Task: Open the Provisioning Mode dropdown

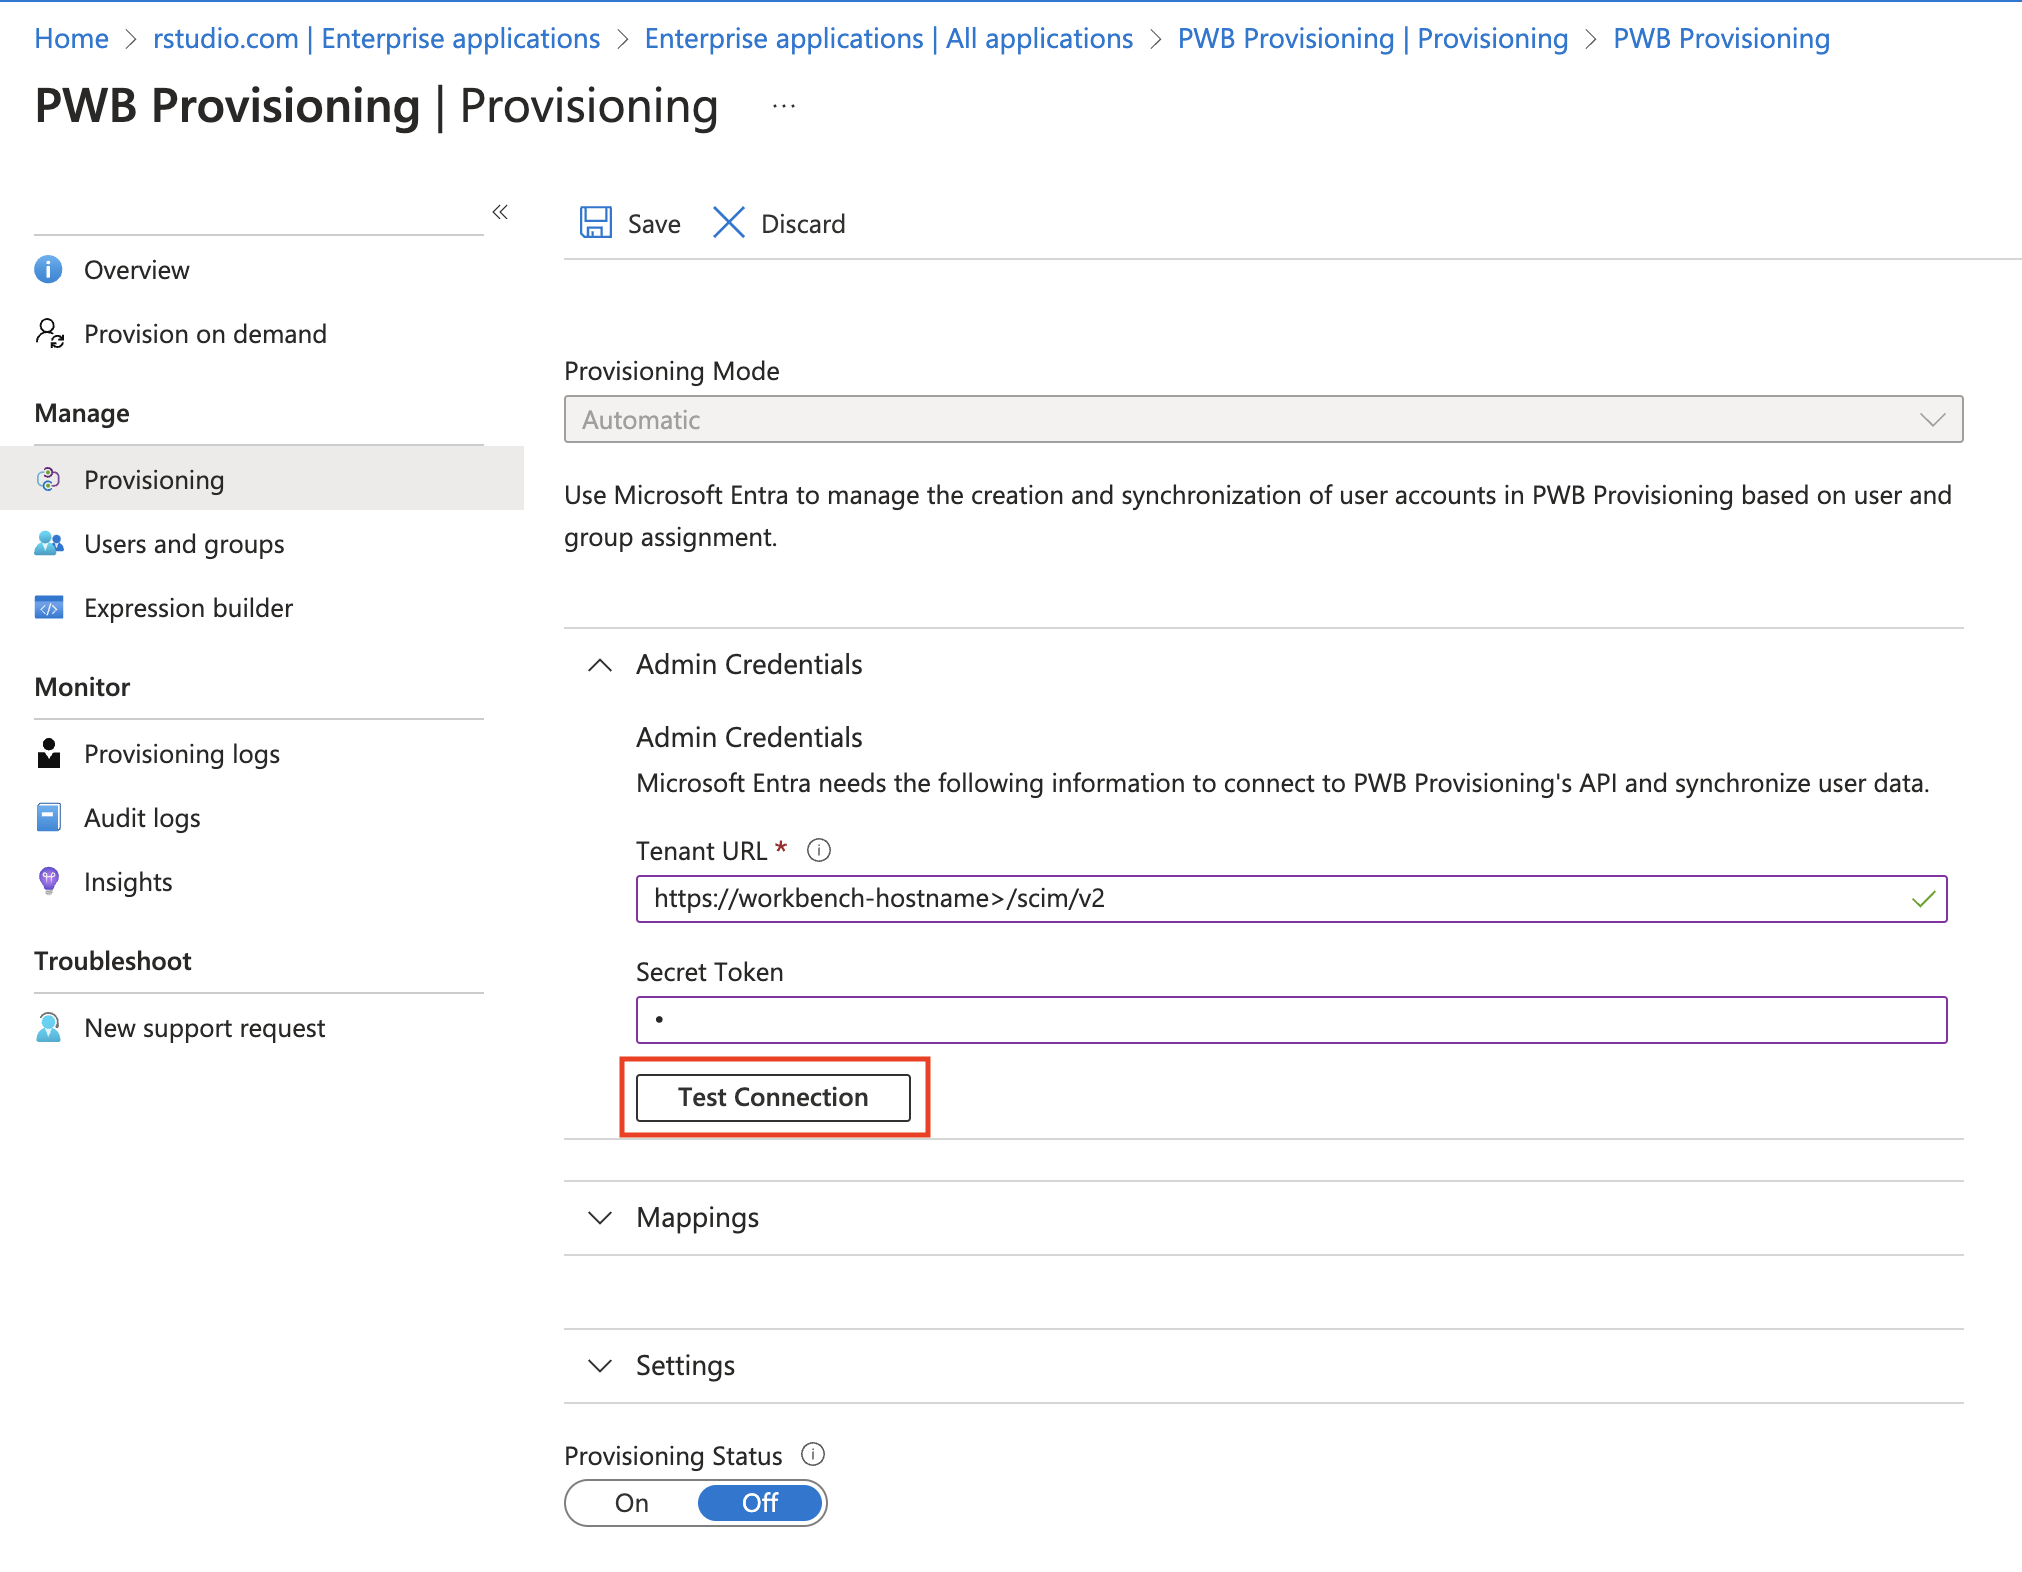Action: [x=1263, y=419]
